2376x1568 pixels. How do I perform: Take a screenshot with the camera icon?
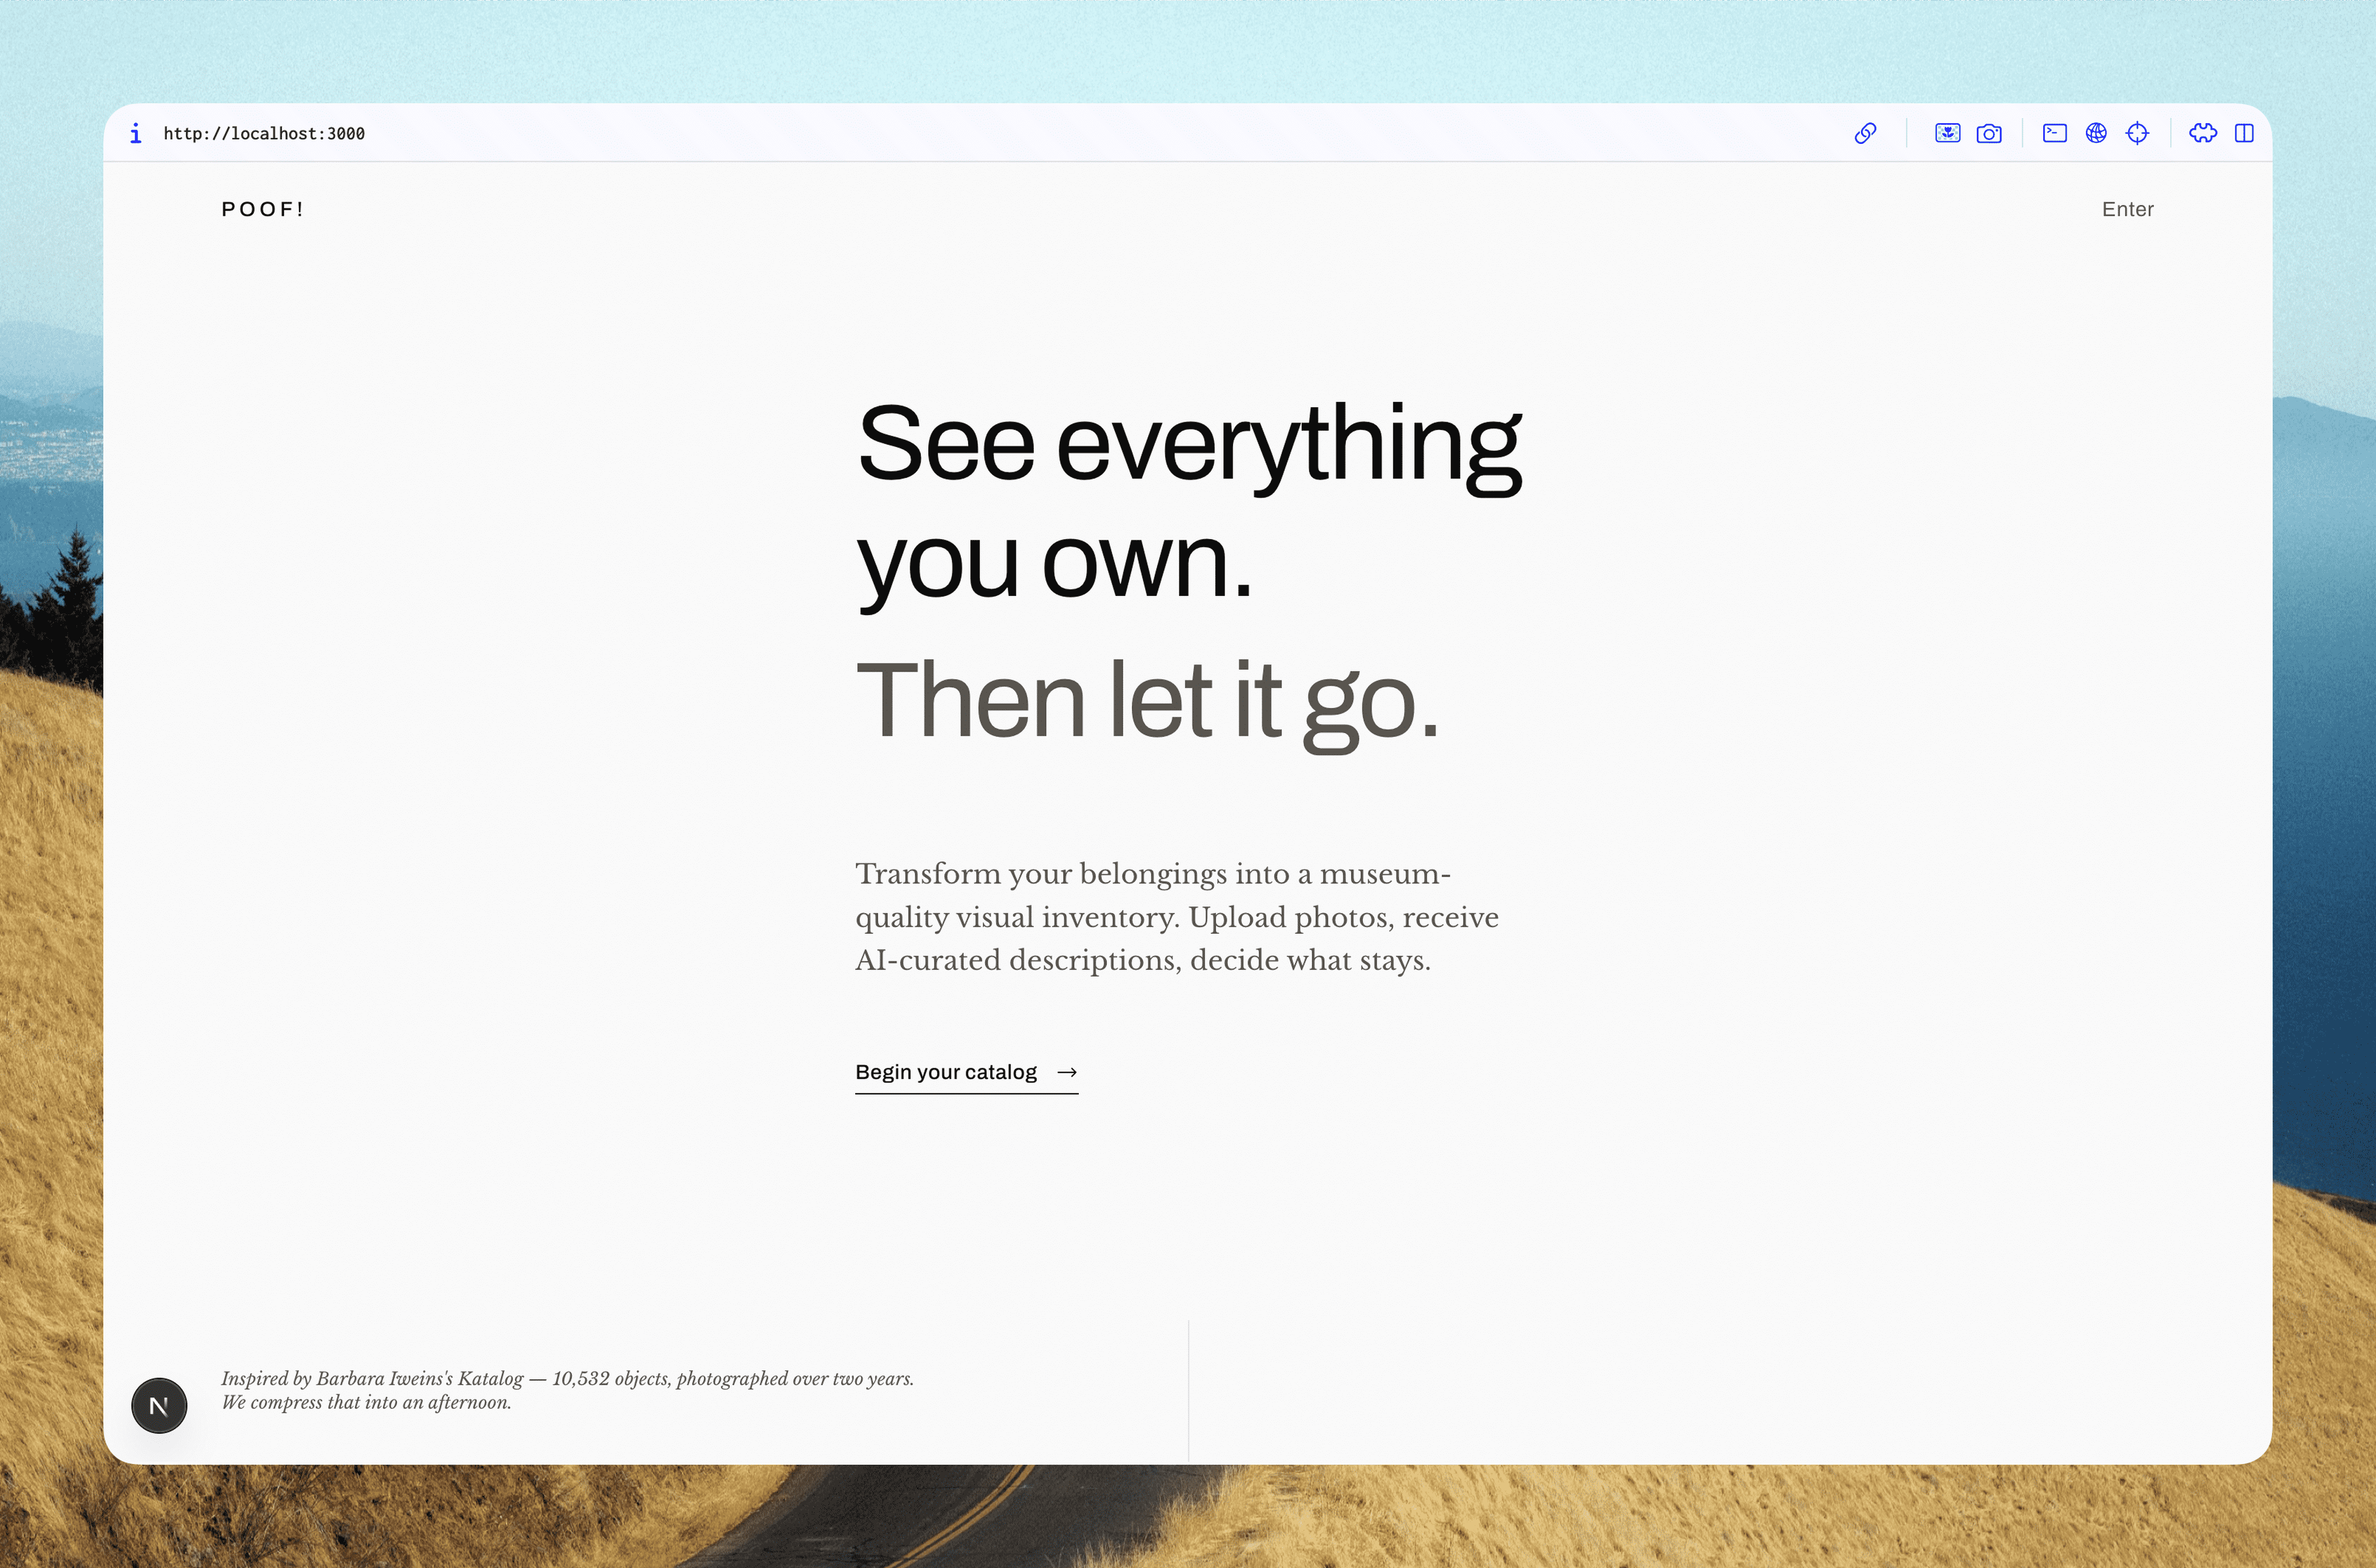[1989, 133]
